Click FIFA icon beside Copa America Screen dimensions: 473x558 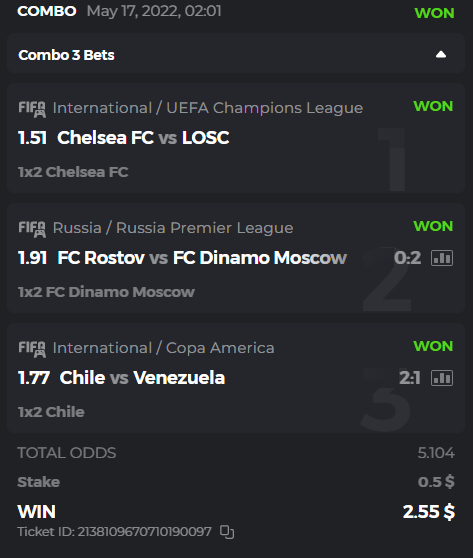click(x=32, y=349)
